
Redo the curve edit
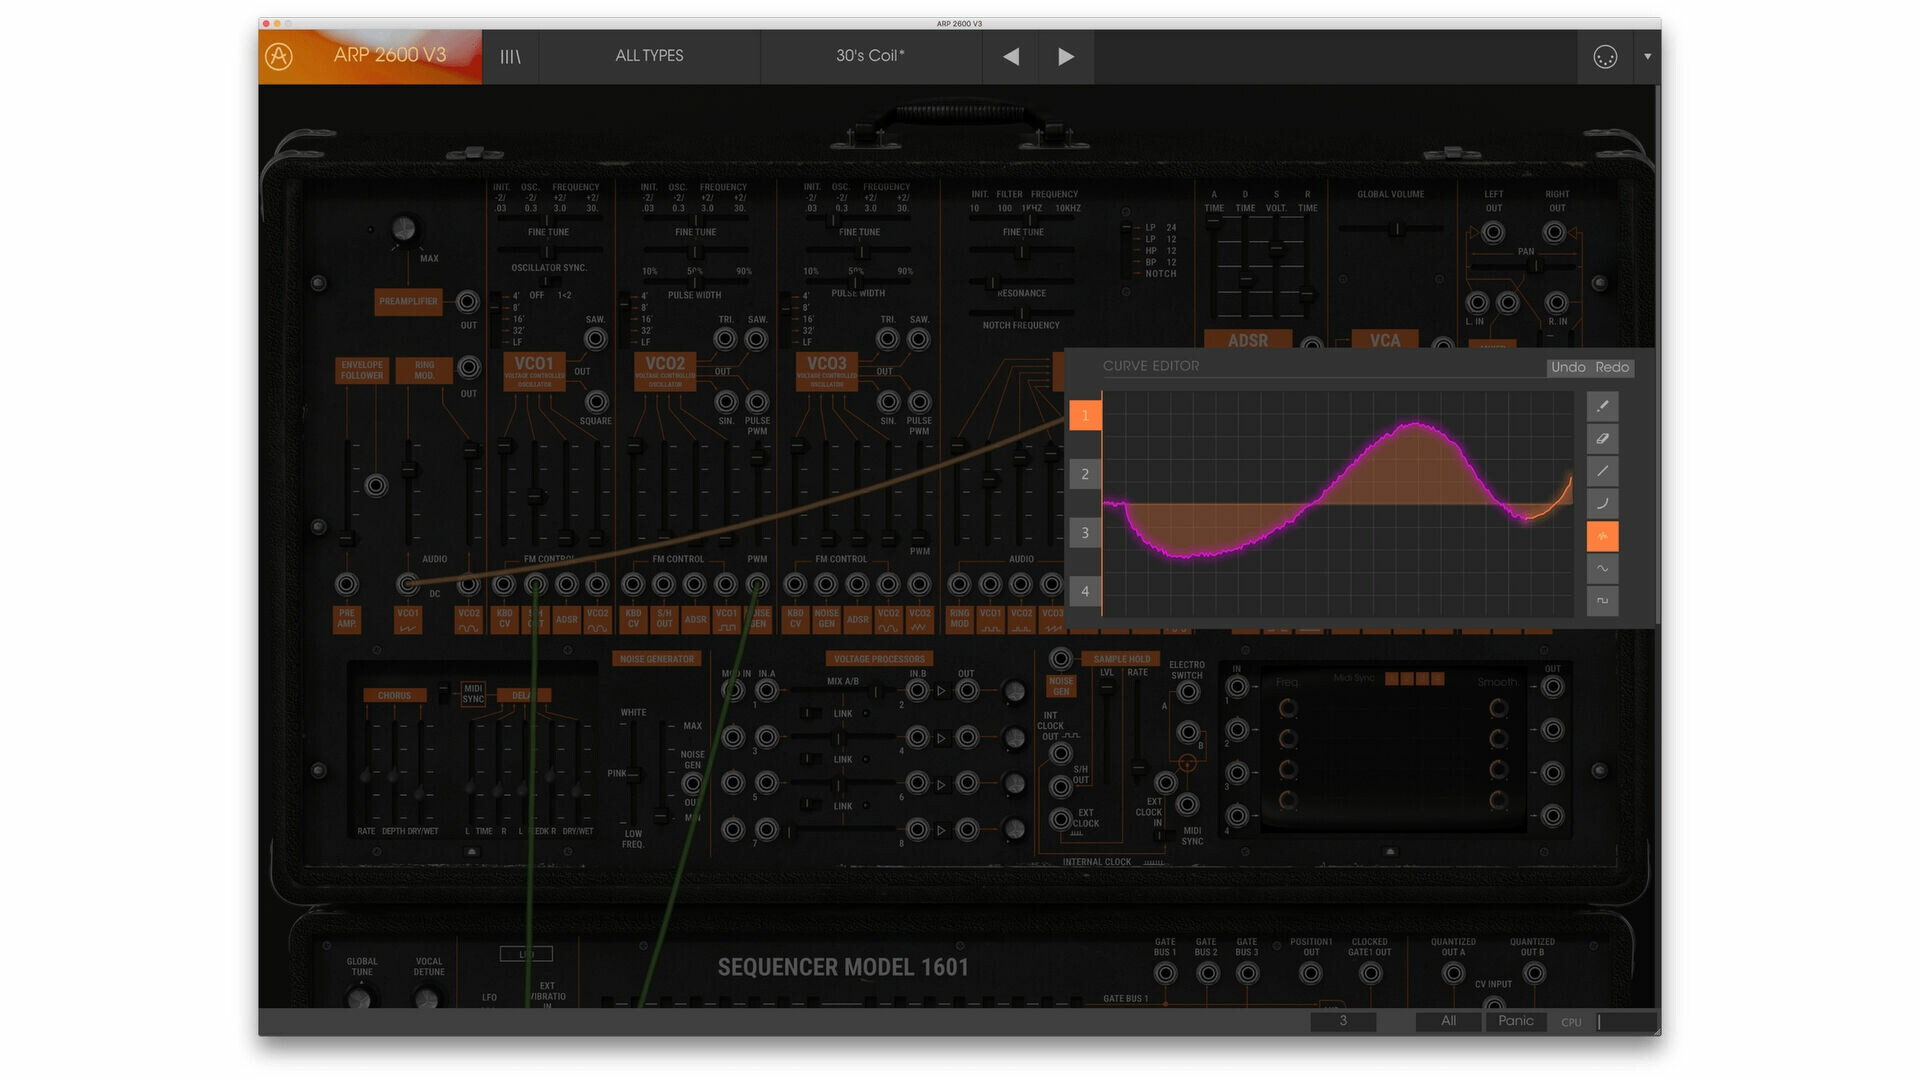pyautogui.click(x=1612, y=367)
